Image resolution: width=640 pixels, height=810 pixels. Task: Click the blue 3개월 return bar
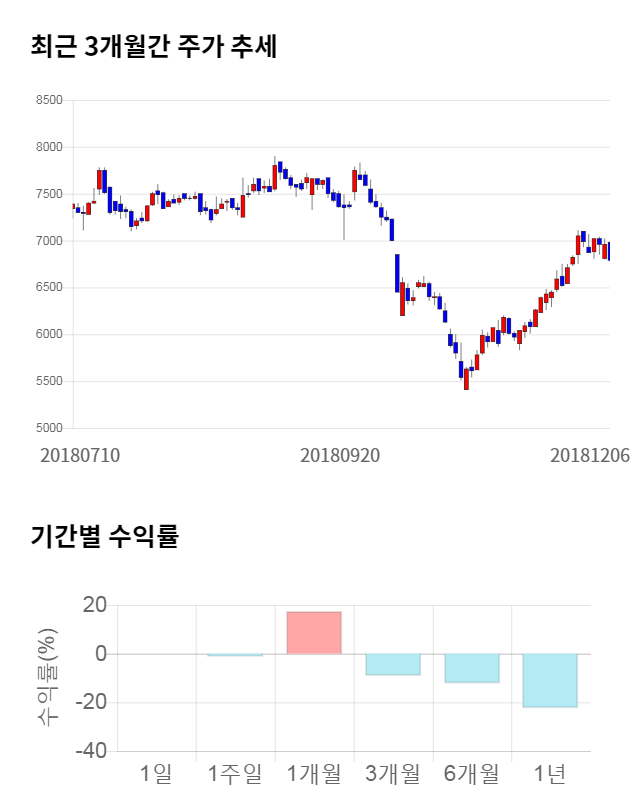[393, 664]
